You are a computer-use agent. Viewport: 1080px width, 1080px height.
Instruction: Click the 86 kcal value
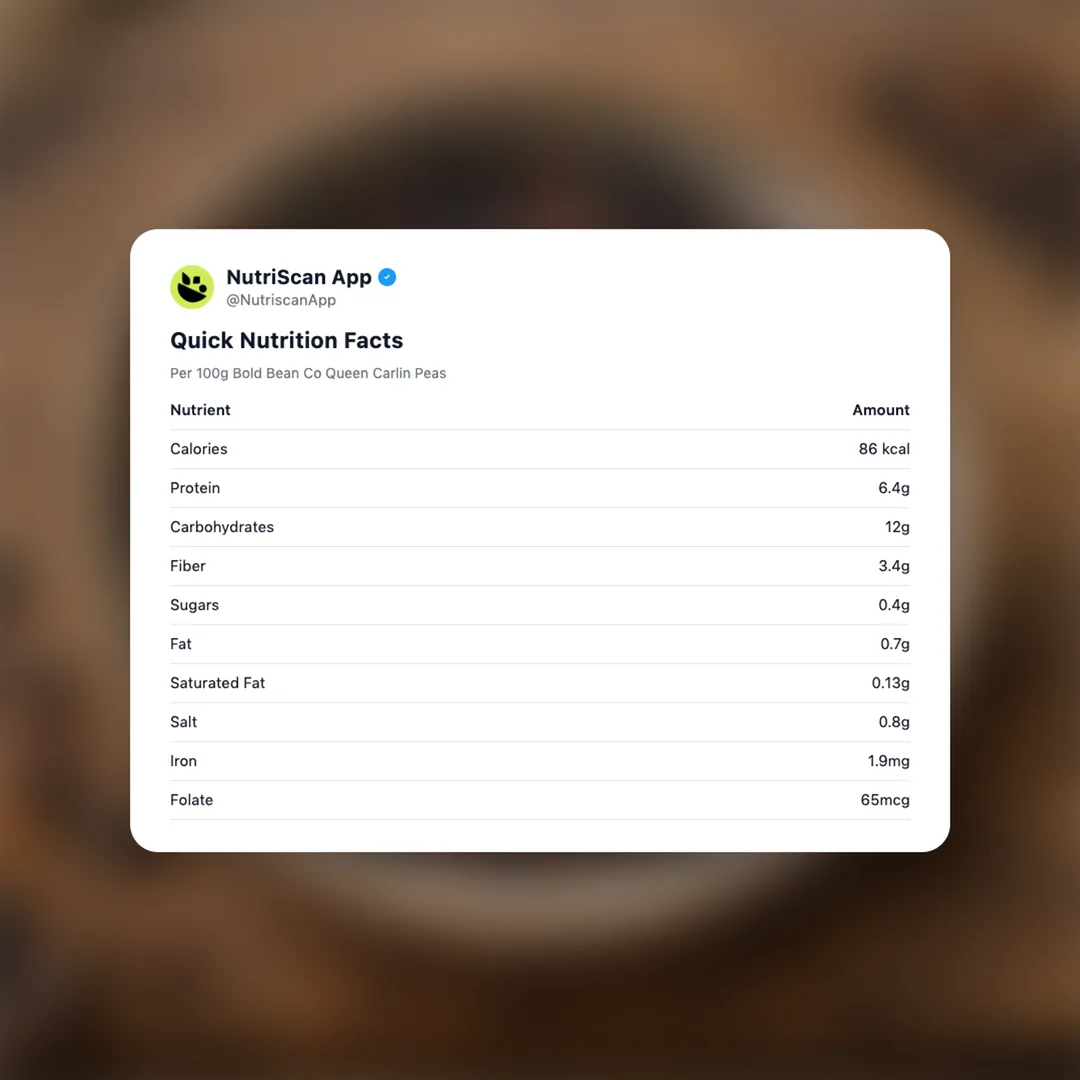point(884,449)
